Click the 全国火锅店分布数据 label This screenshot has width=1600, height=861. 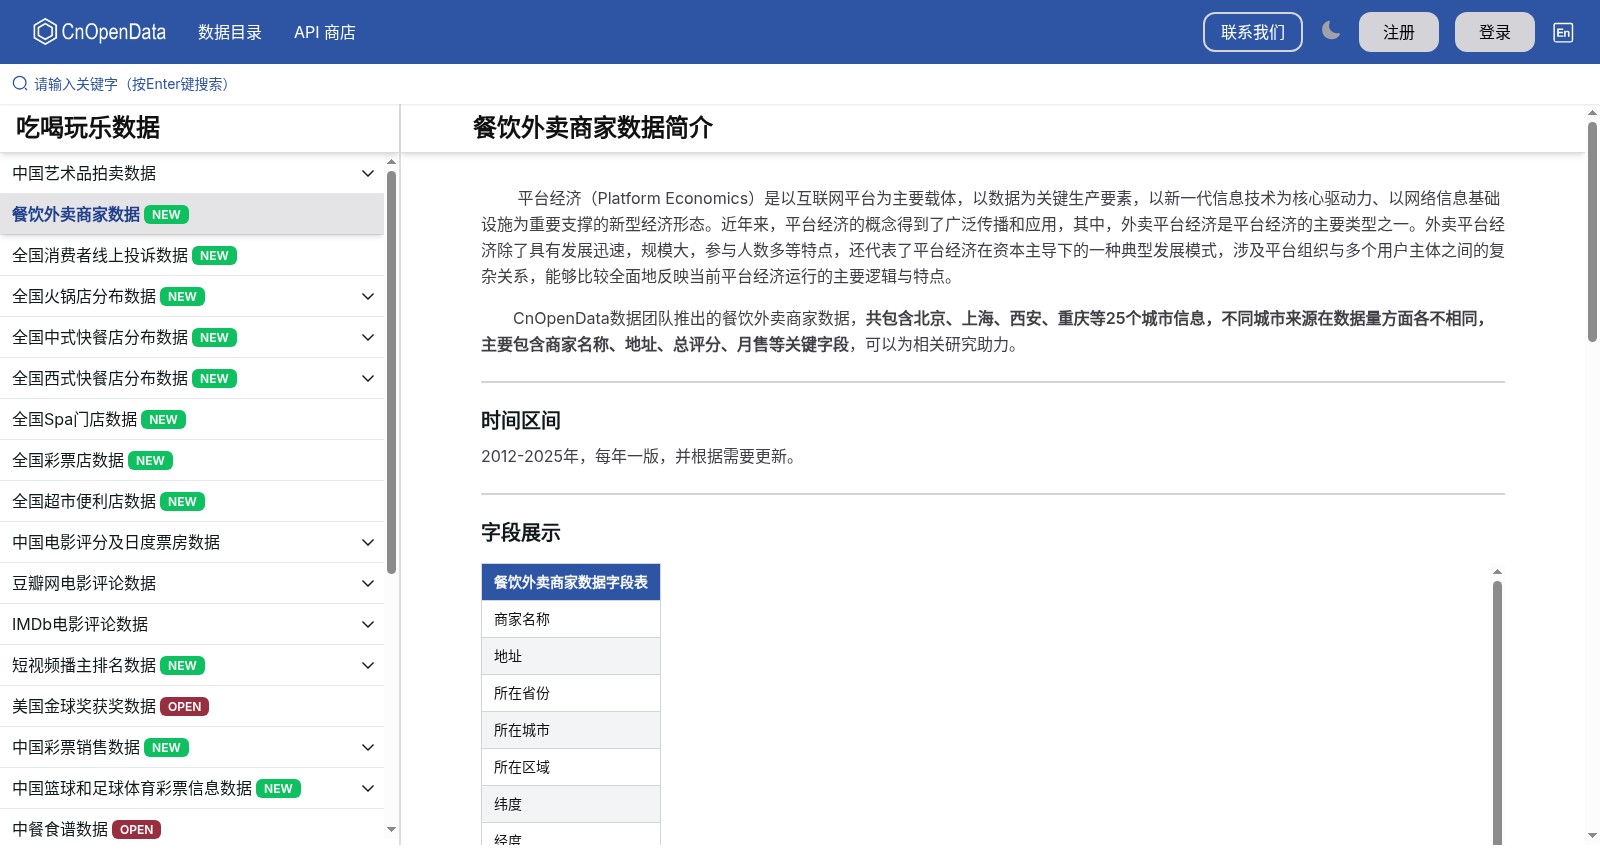pyautogui.click(x=84, y=296)
